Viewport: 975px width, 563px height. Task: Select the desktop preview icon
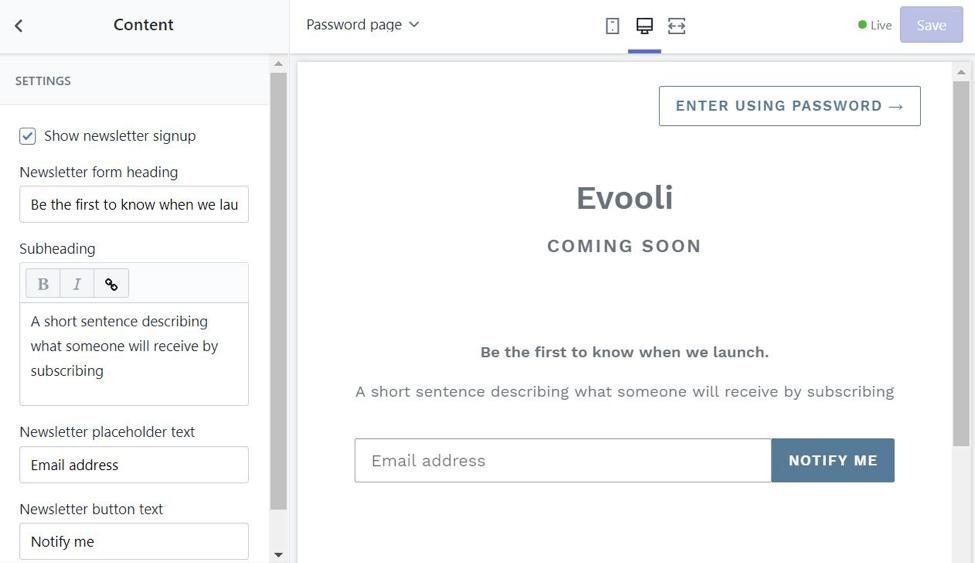645,26
